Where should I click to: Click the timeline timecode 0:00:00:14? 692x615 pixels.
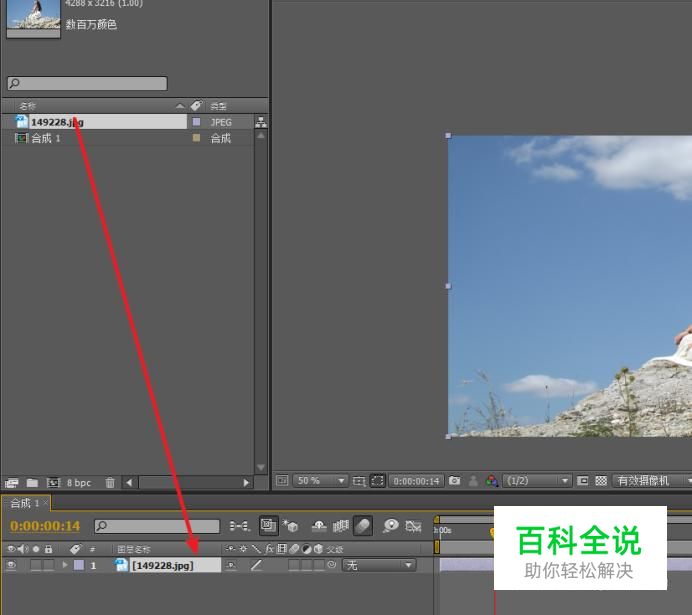pyautogui.click(x=45, y=526)
